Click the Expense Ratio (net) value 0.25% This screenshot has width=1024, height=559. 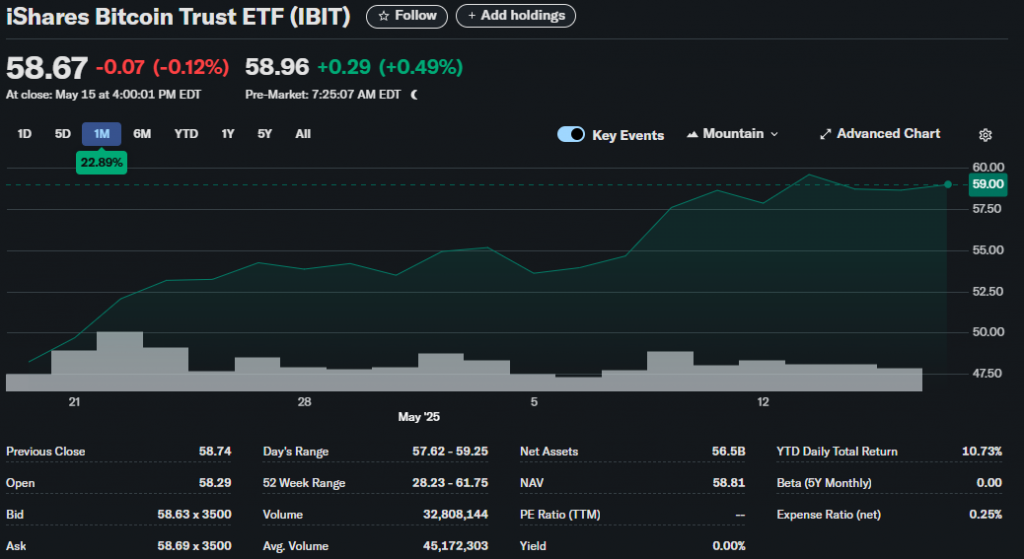(985, 514)
